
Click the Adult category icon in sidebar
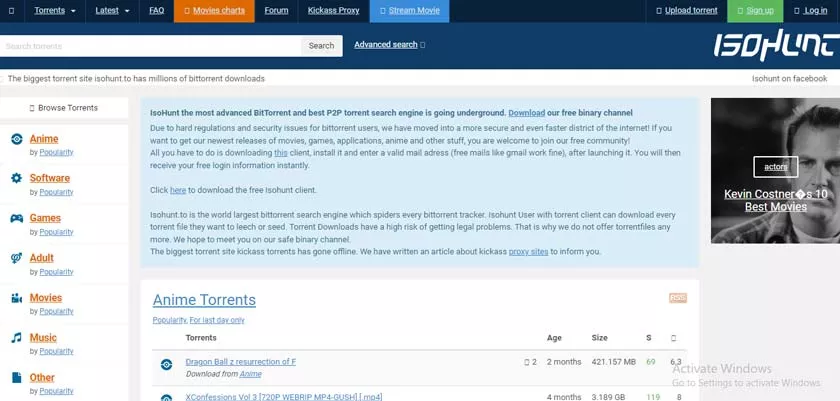click(x=16, y=258)
